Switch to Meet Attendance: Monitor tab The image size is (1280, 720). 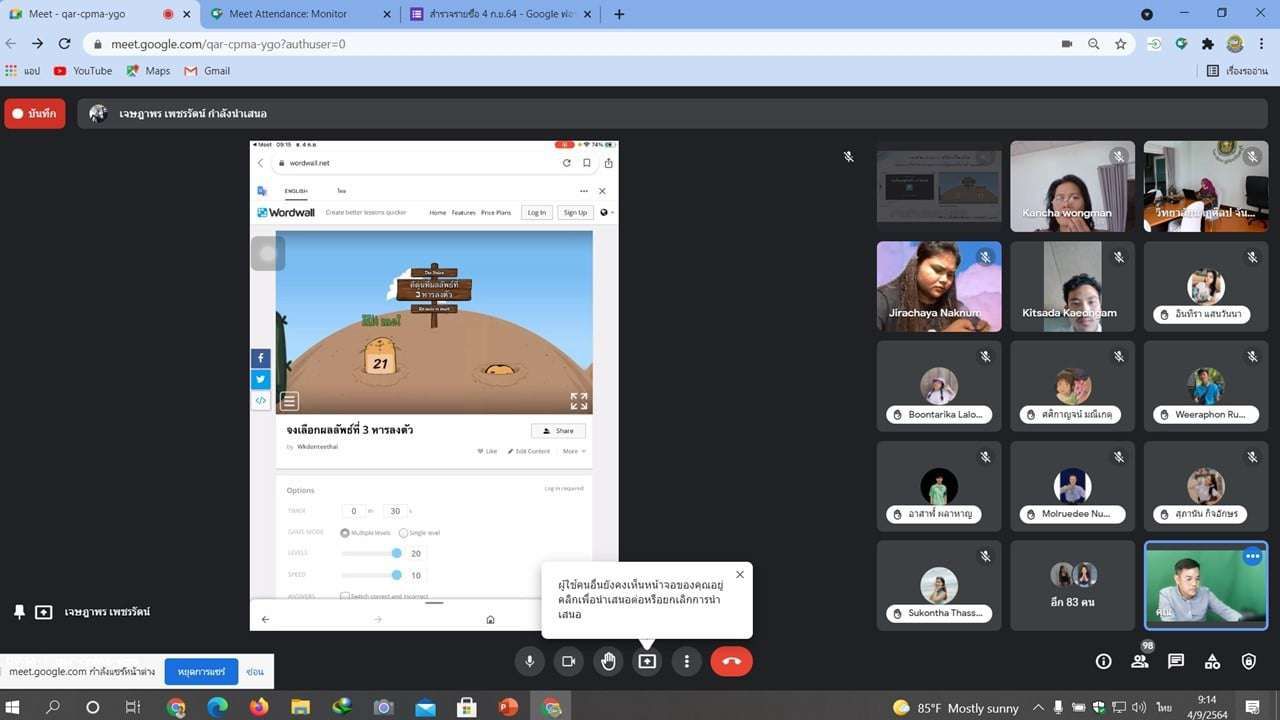click(x=288, y=14)
